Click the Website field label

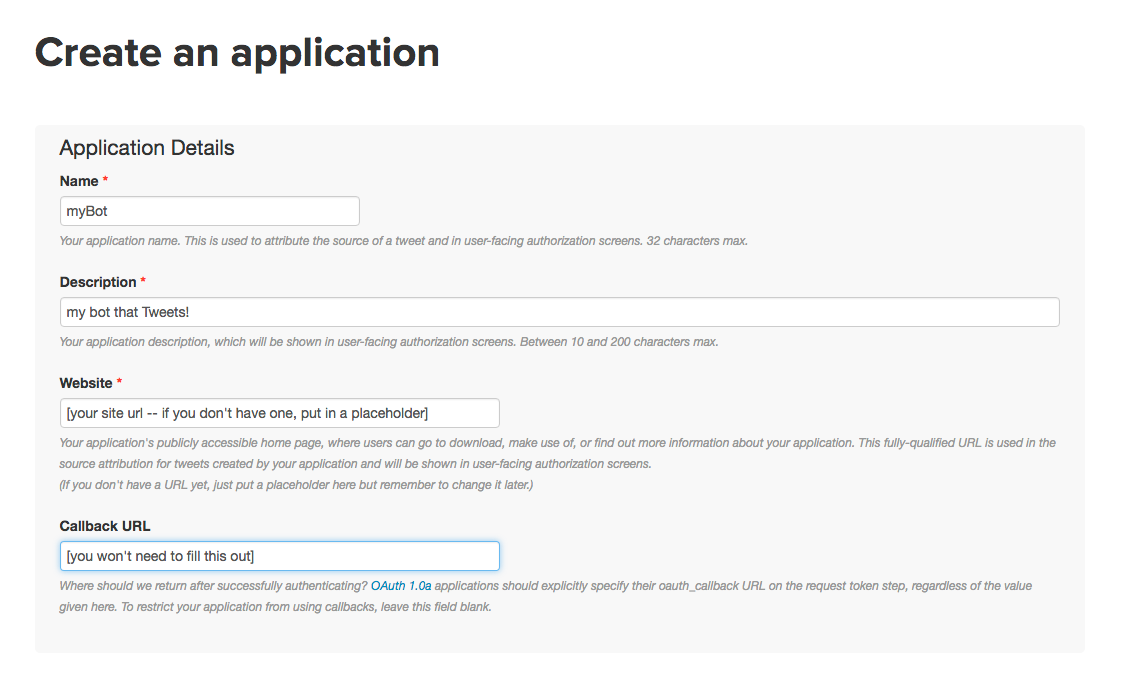point(86,383)
